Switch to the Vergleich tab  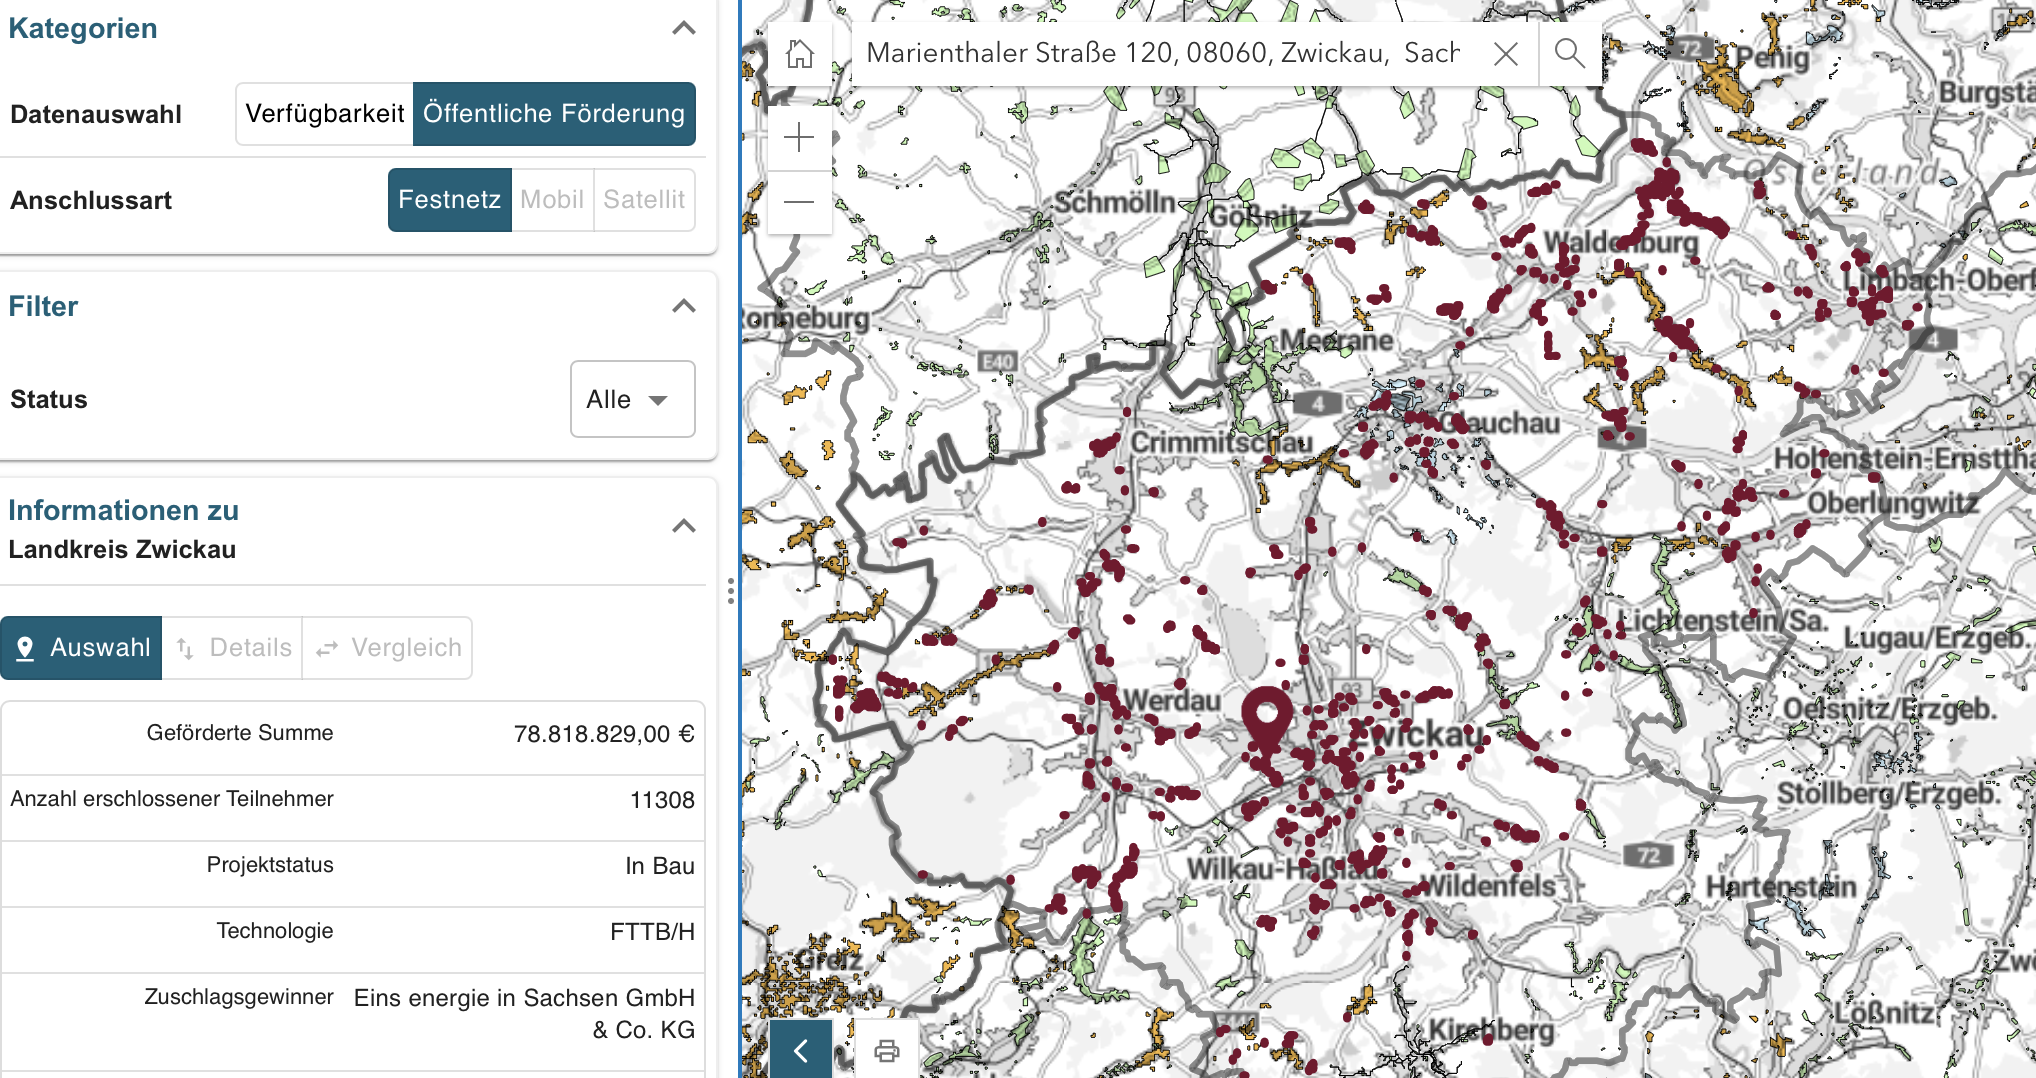click(387, 648)
